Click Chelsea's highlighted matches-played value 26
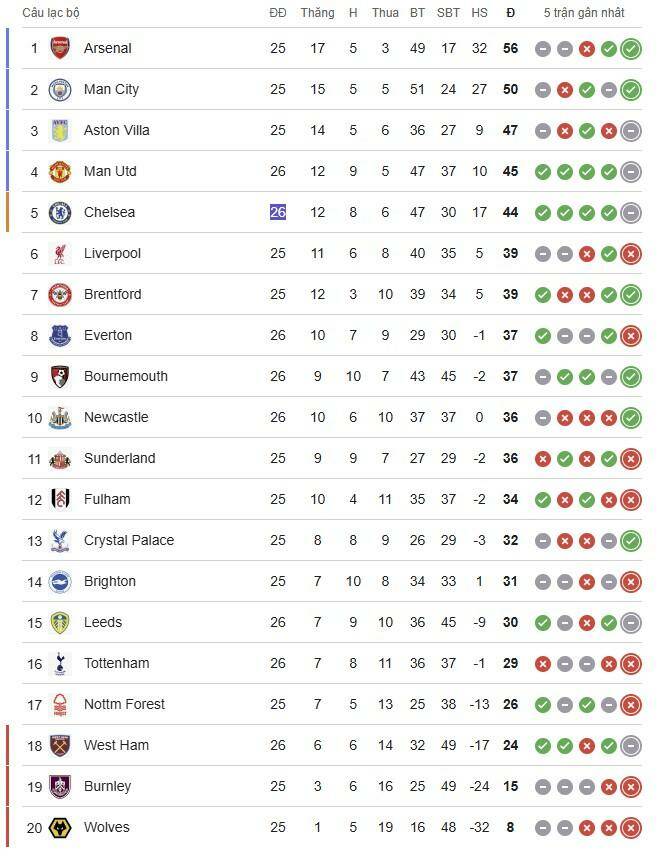This screenshot has width=665, height=859. pyautogui.click(x=278, y=212)
